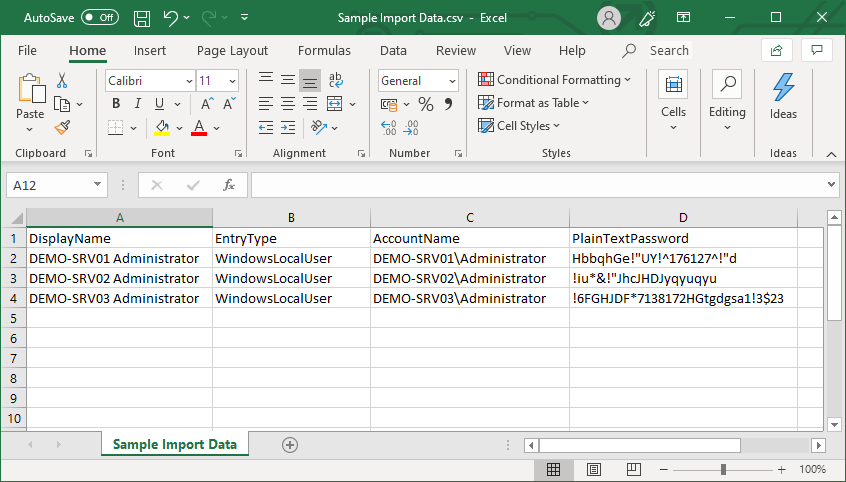Click the Copy icon
This screenshot has height=482, width=846.
pyautogui.click(x=62, y=104)
